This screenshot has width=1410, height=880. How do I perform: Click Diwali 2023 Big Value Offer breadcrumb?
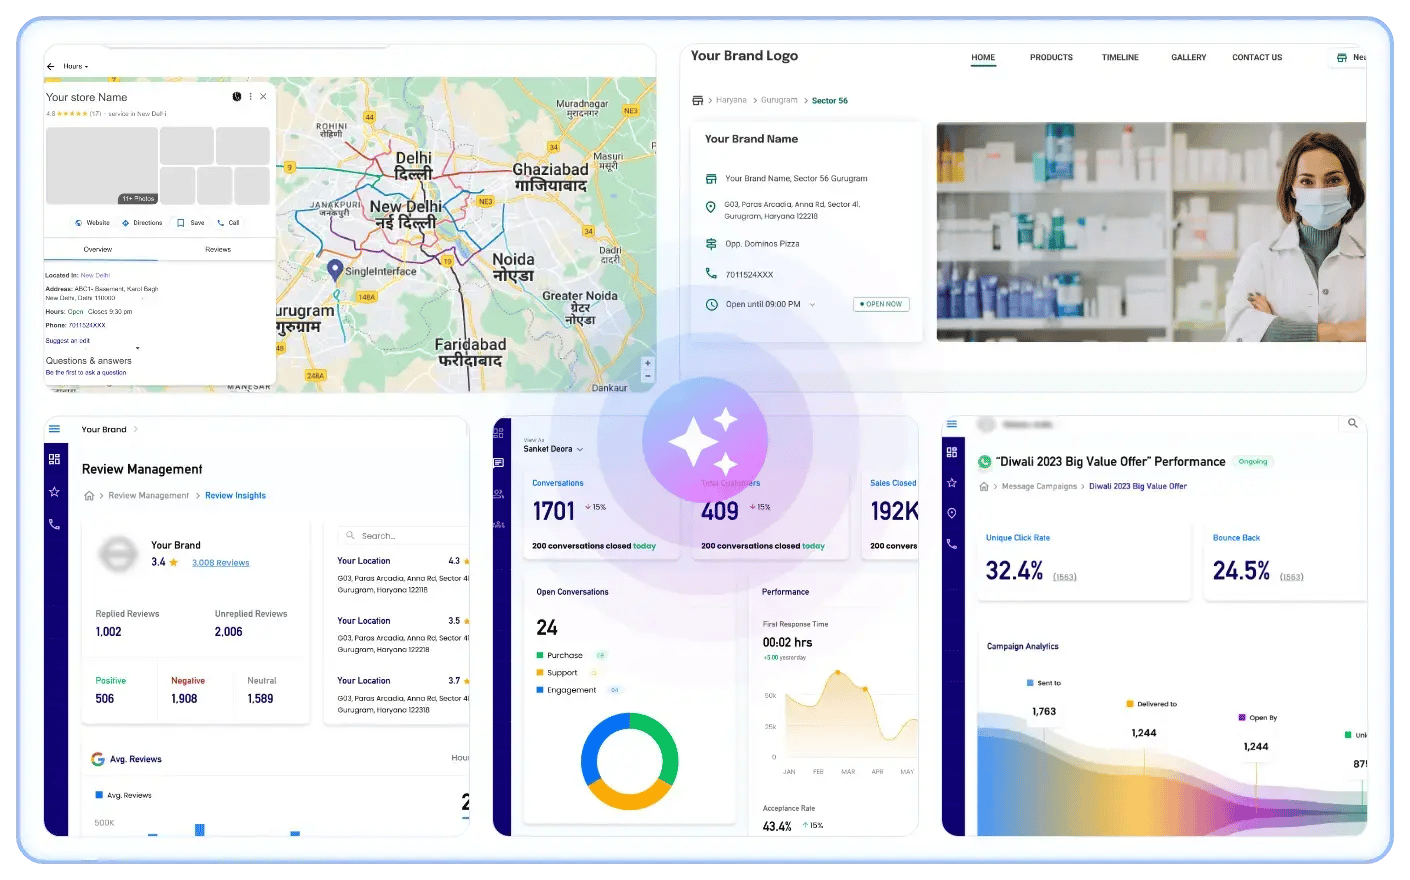(x=1138, y=486)
